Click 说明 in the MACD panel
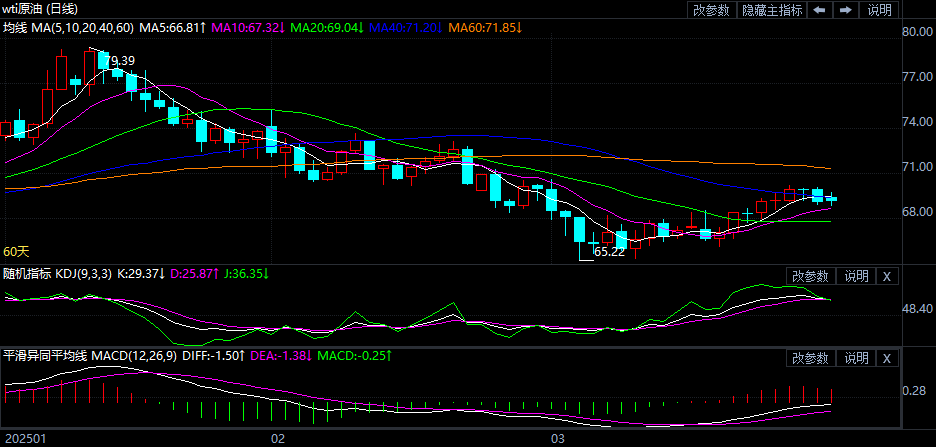The image size is (936, 447). click(857, 358)
